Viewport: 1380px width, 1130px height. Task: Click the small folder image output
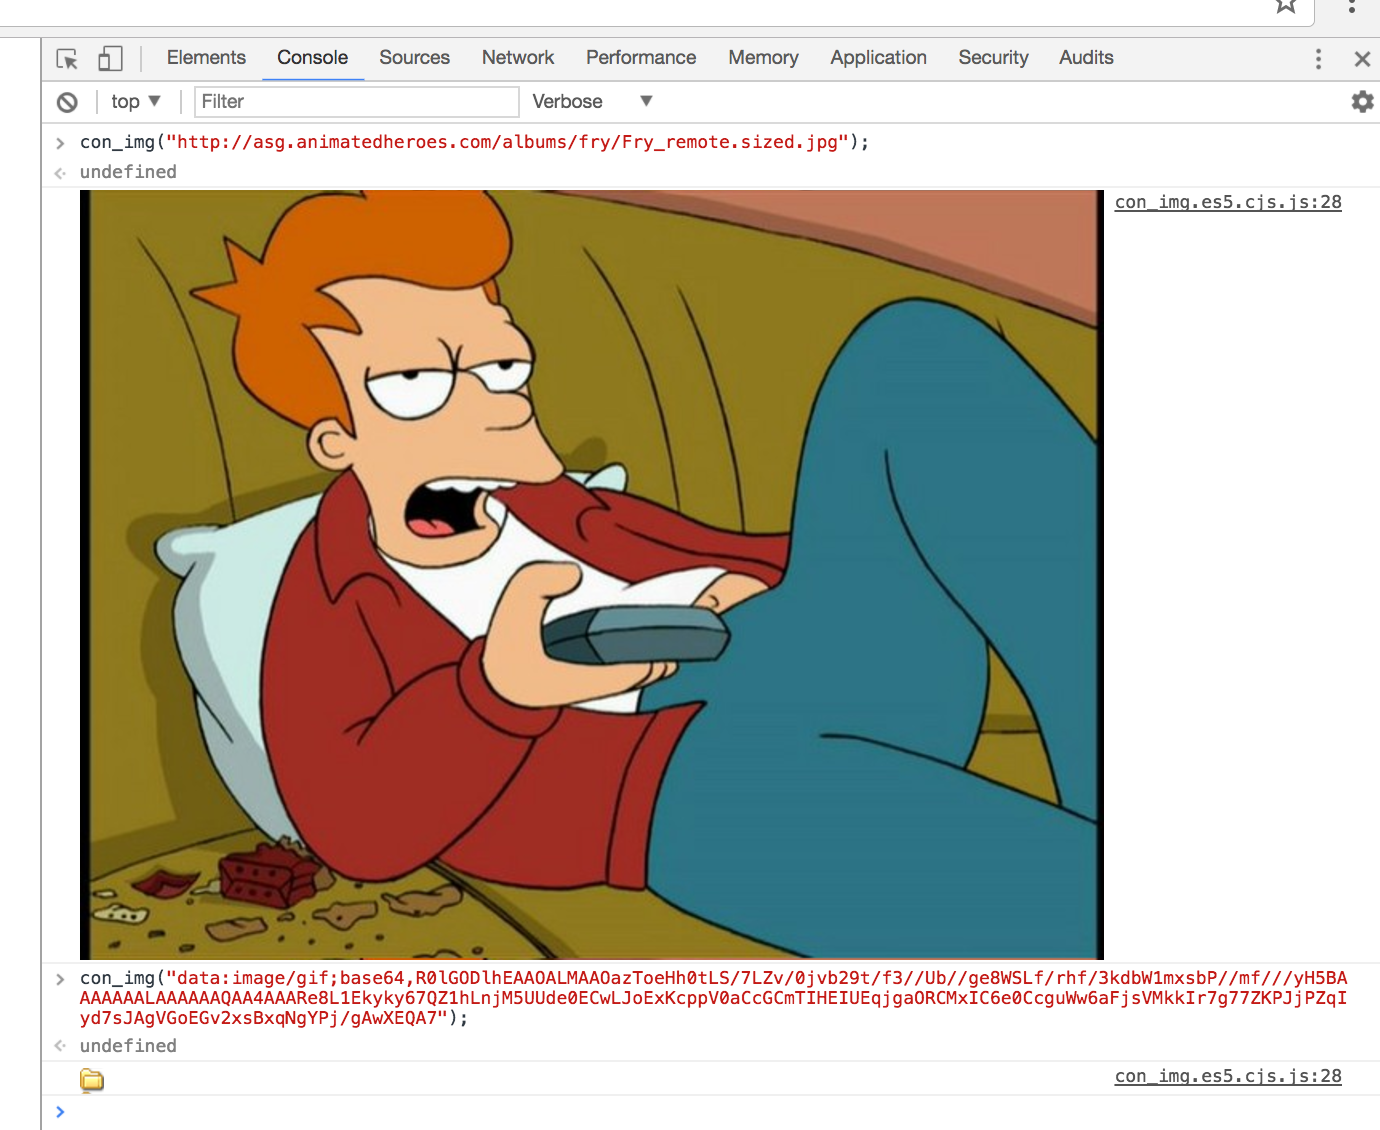click(x=92, y=1079)
